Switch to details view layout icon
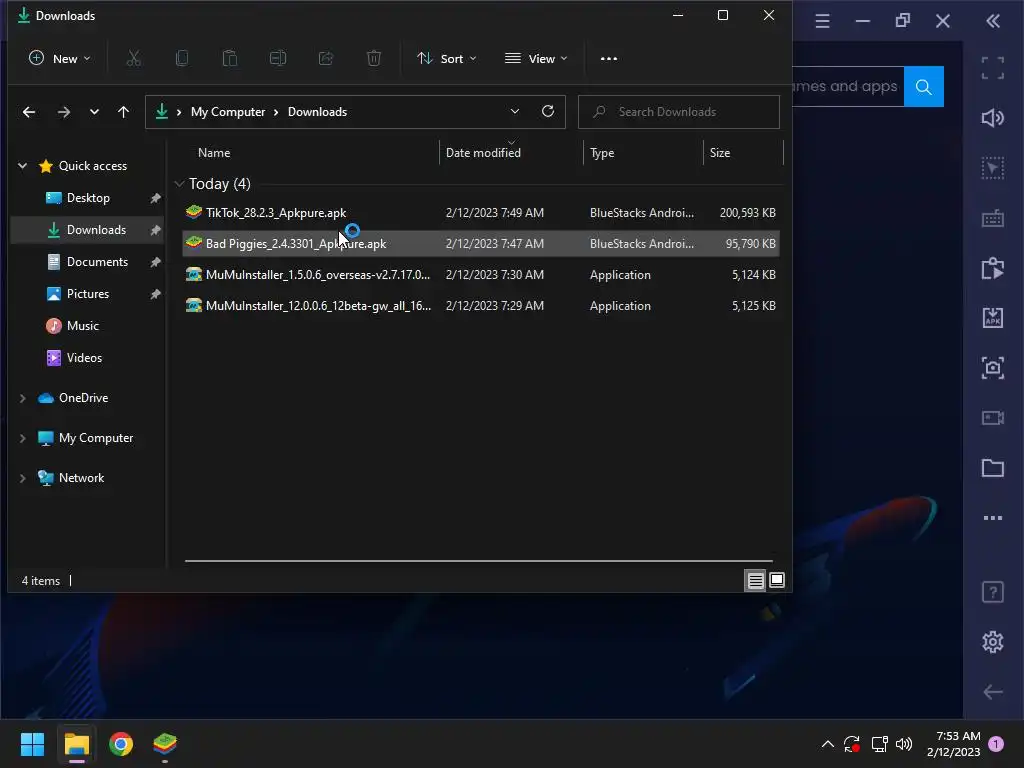The image size is (1024, 768). (756, 581)
